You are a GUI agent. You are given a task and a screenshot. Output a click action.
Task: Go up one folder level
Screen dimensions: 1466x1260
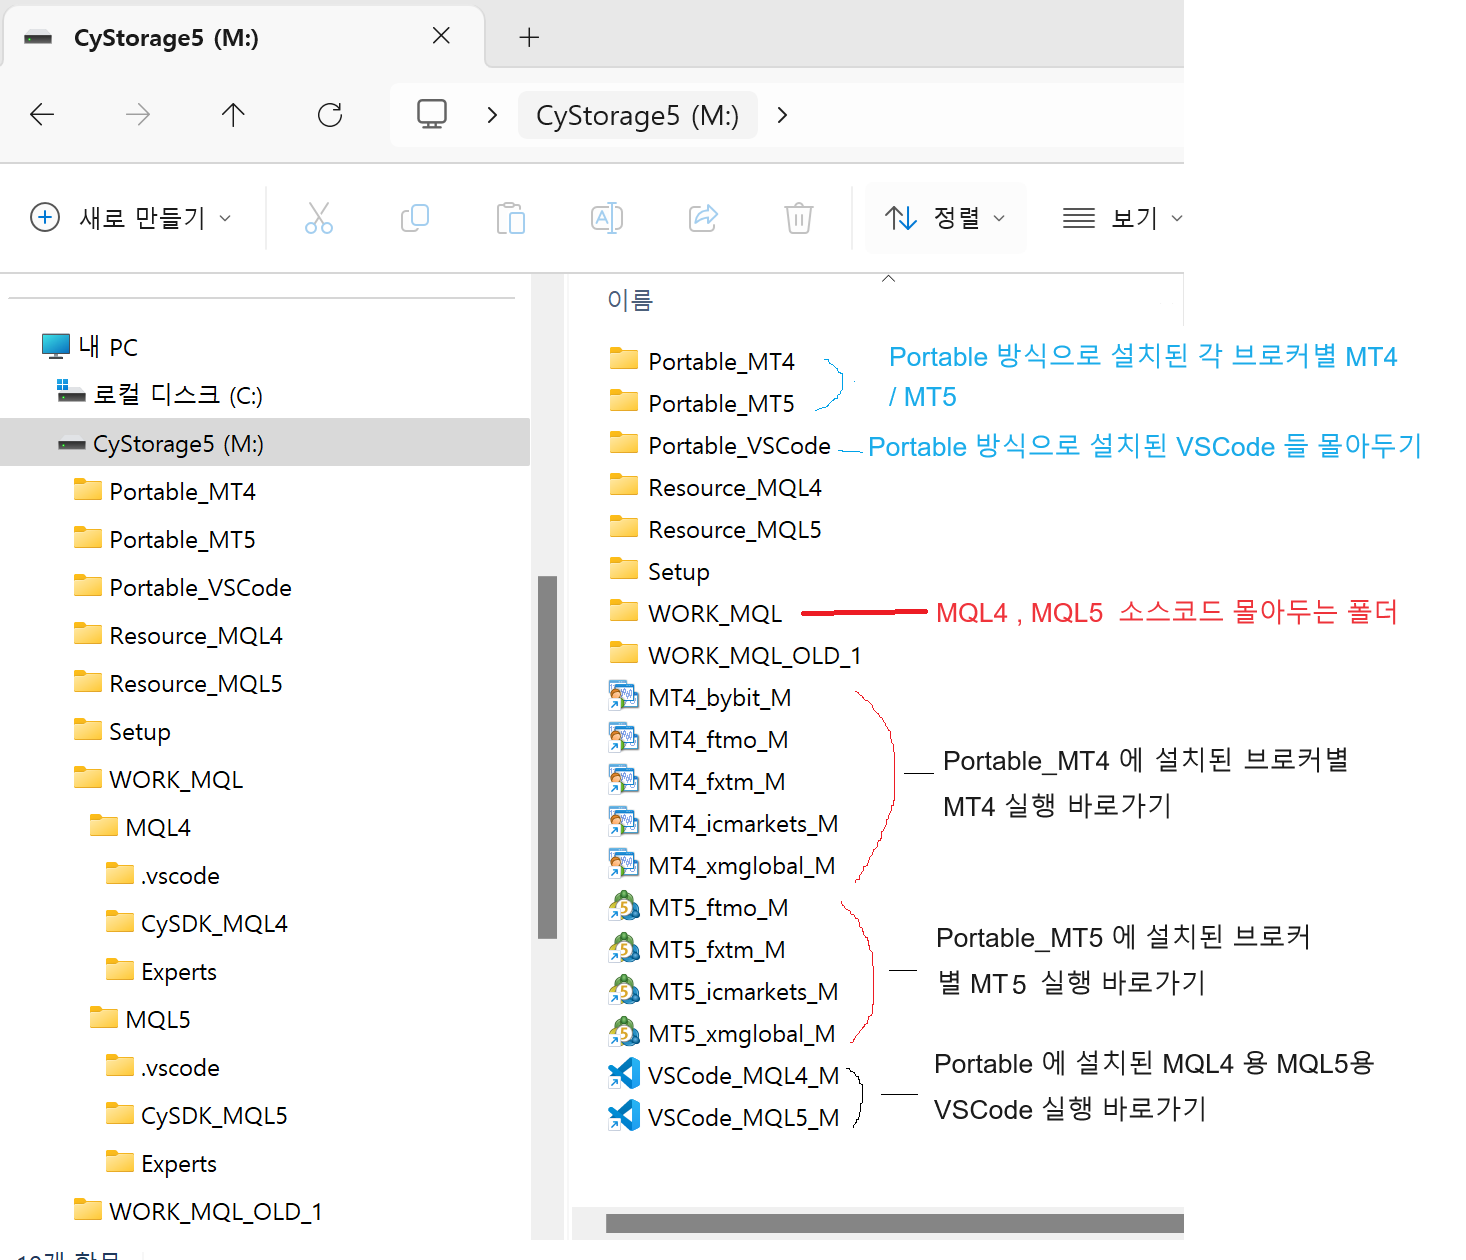pyautogui.click(x=233, y=115)
